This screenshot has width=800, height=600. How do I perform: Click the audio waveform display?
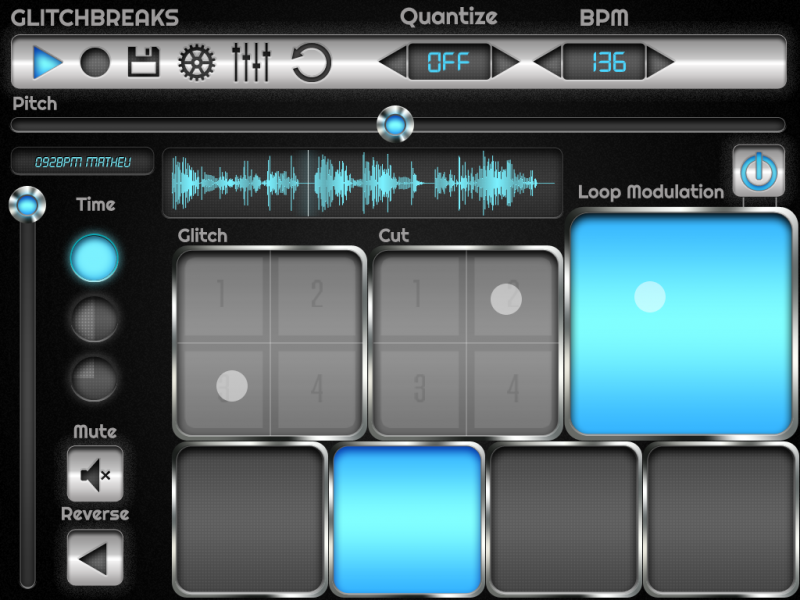pyautogui.click(x=362, y=183)
